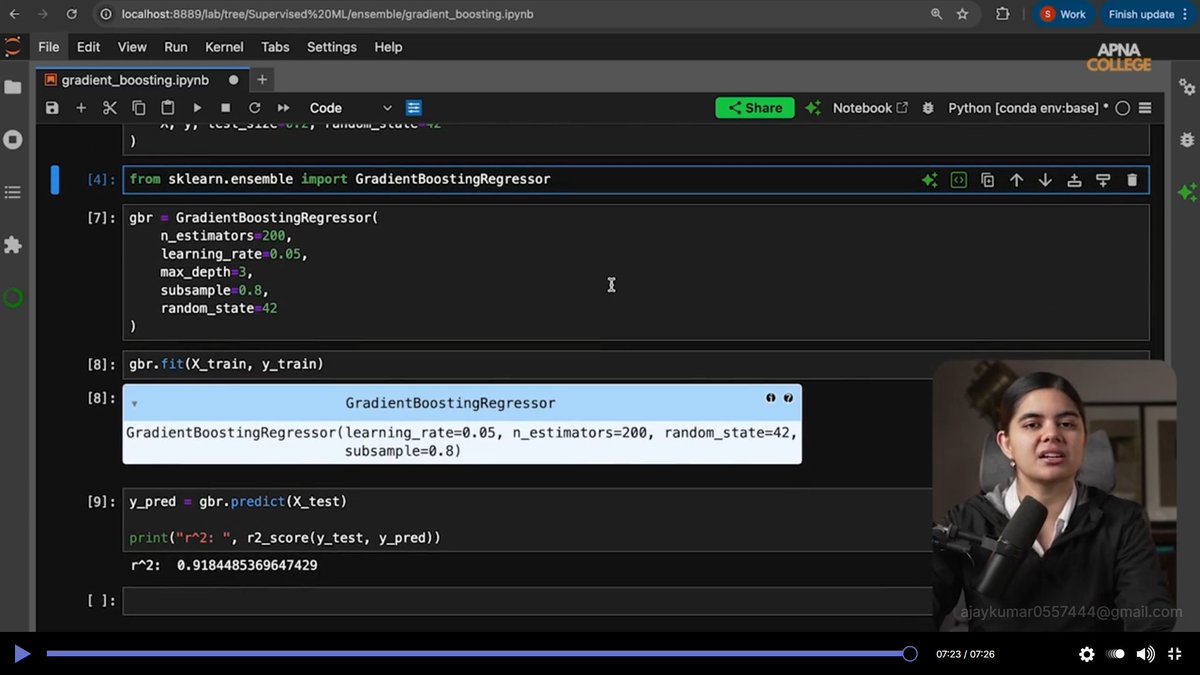Viewport: 1200px width, 675px height.
Task: Click the green code brackets cell icon
Action: [x=959, y=180]
